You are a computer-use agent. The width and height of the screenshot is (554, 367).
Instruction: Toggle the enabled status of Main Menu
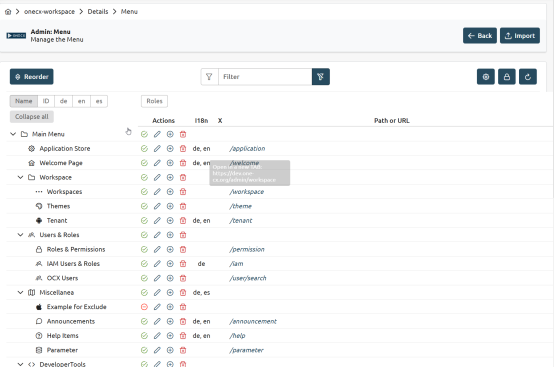click(144, 134)
